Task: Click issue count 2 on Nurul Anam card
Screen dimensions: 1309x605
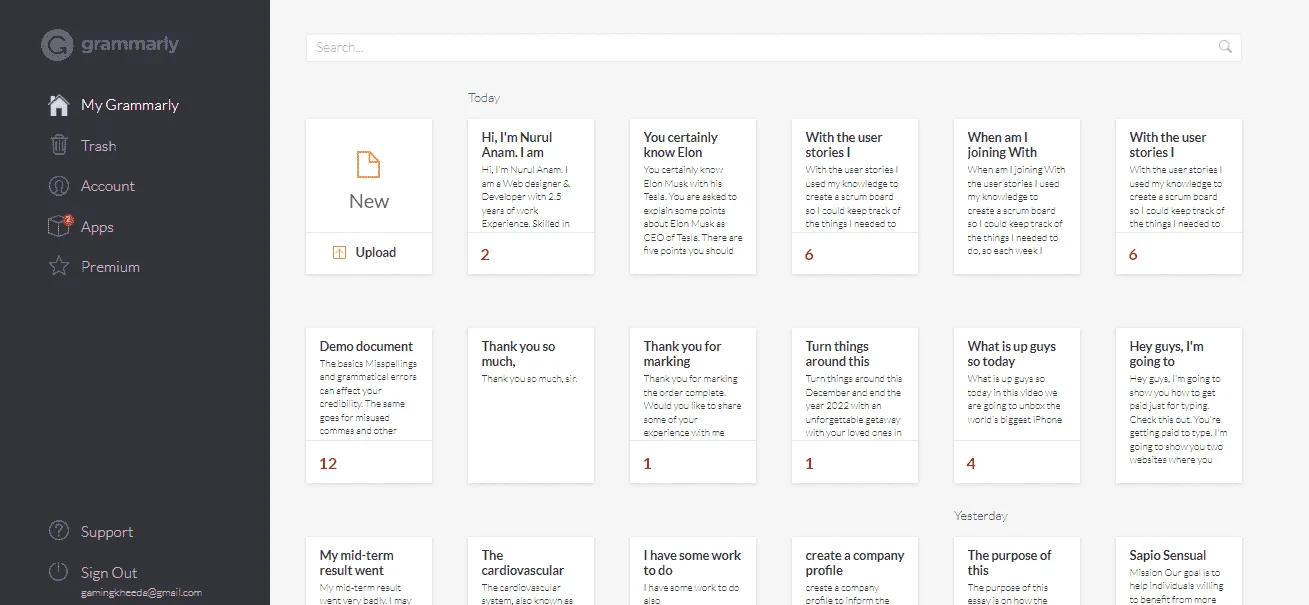Action: pyautogui.click(x=485, y=254)
